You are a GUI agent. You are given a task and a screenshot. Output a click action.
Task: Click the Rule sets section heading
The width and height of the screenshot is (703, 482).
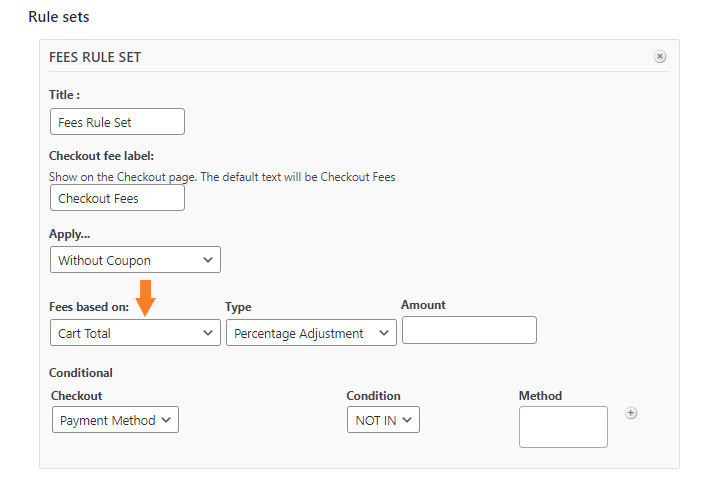(x=59, y=17)
